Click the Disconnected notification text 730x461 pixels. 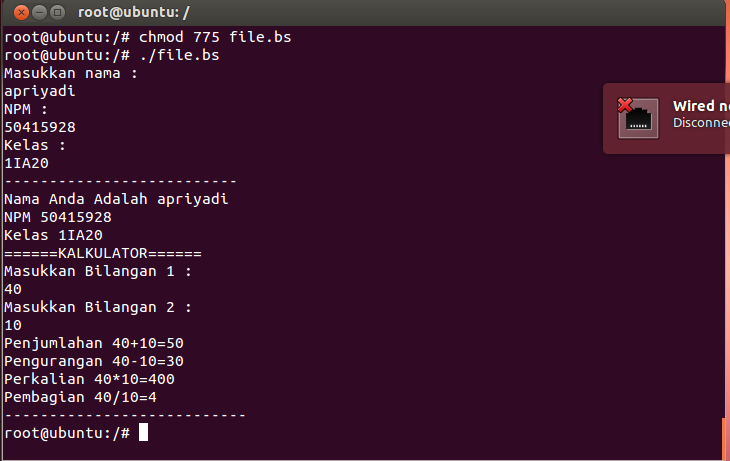[x=701, y=122]
